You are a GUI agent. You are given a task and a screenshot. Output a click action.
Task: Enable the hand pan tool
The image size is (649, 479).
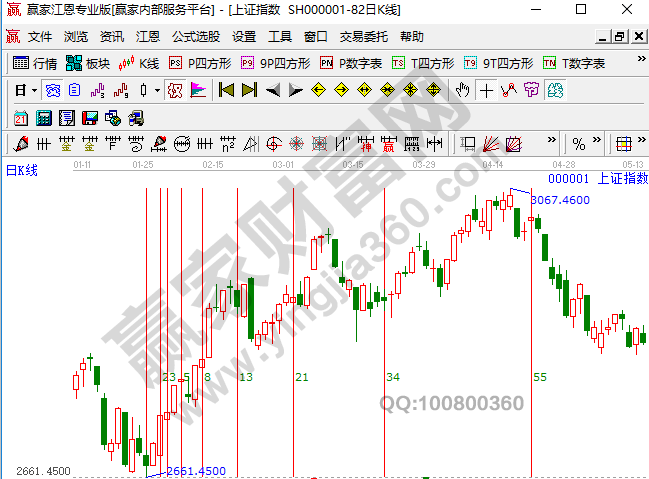462,90
